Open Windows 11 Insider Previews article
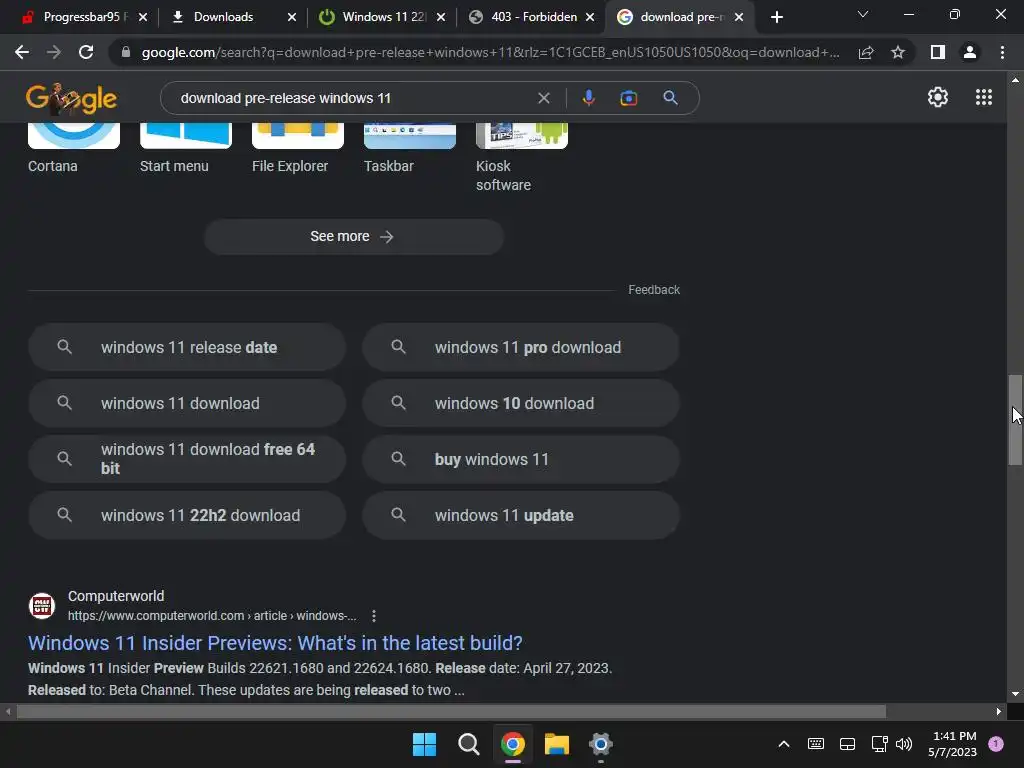 click(x=275, y=643)
